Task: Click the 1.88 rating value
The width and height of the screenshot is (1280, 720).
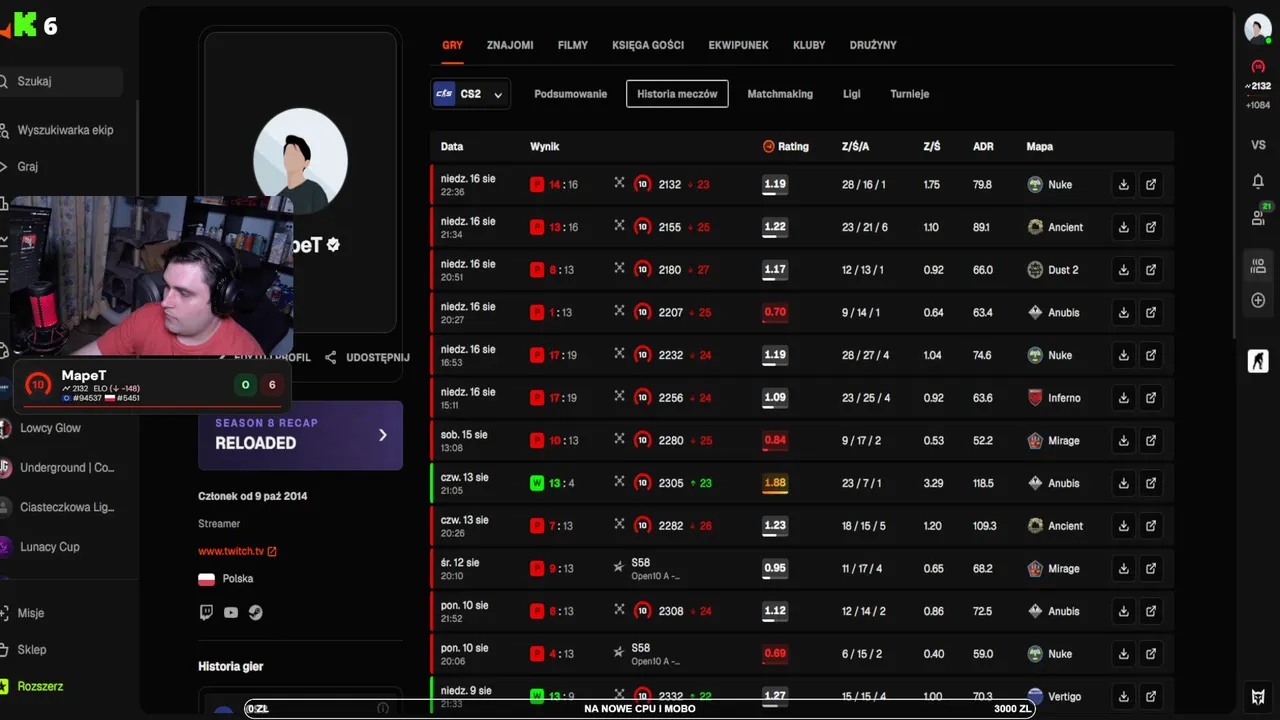Action: point(775,483)
